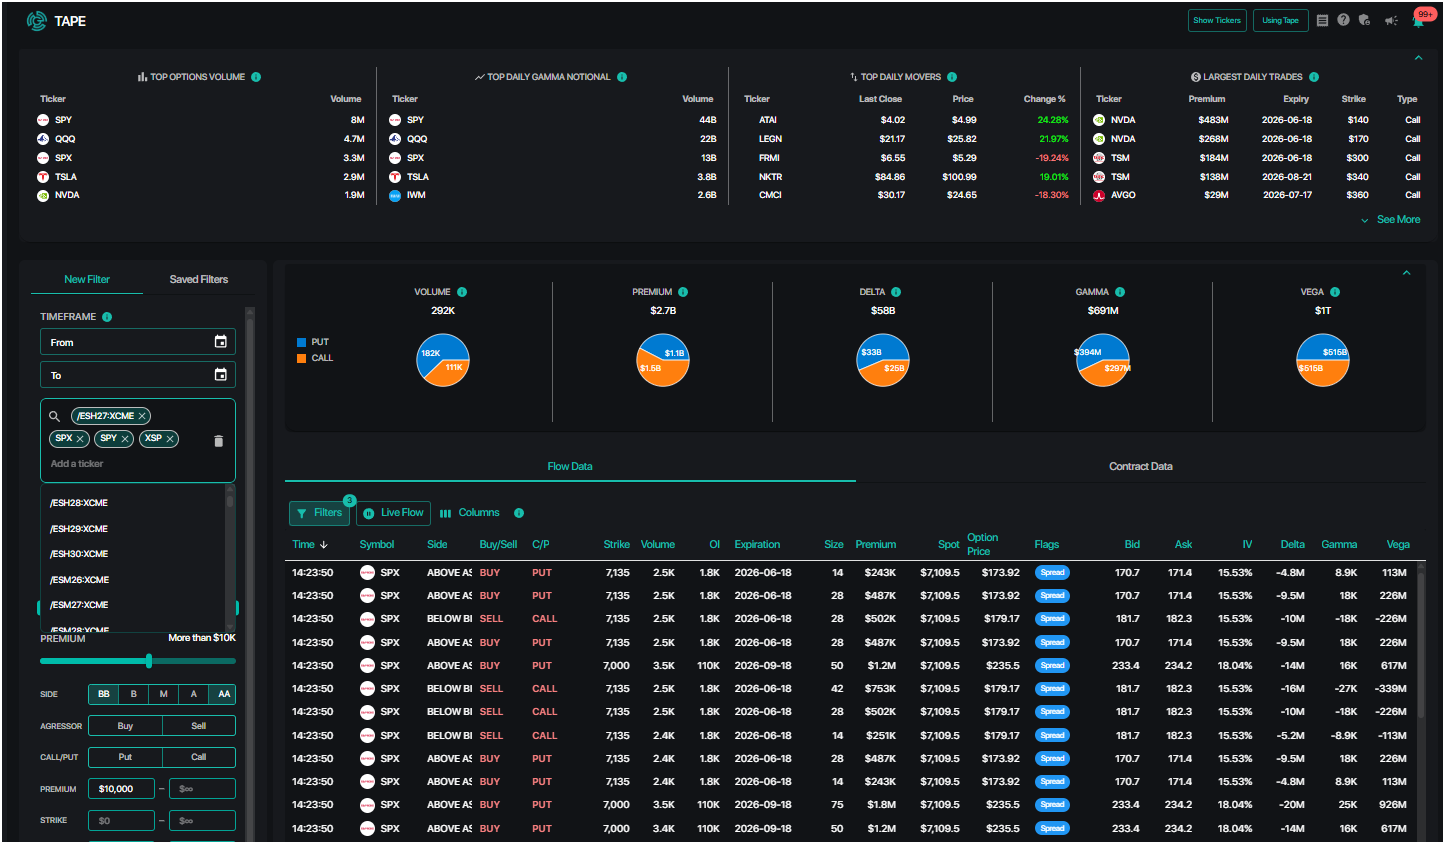1445x844 pixels.
Task: Select Buy aggressor filter
Action: coord(125,726)
